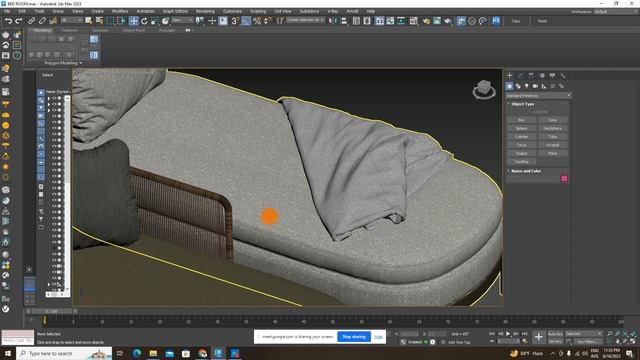
Task: Open the Utilities wrench tab icon
Action: click(563, 76)
